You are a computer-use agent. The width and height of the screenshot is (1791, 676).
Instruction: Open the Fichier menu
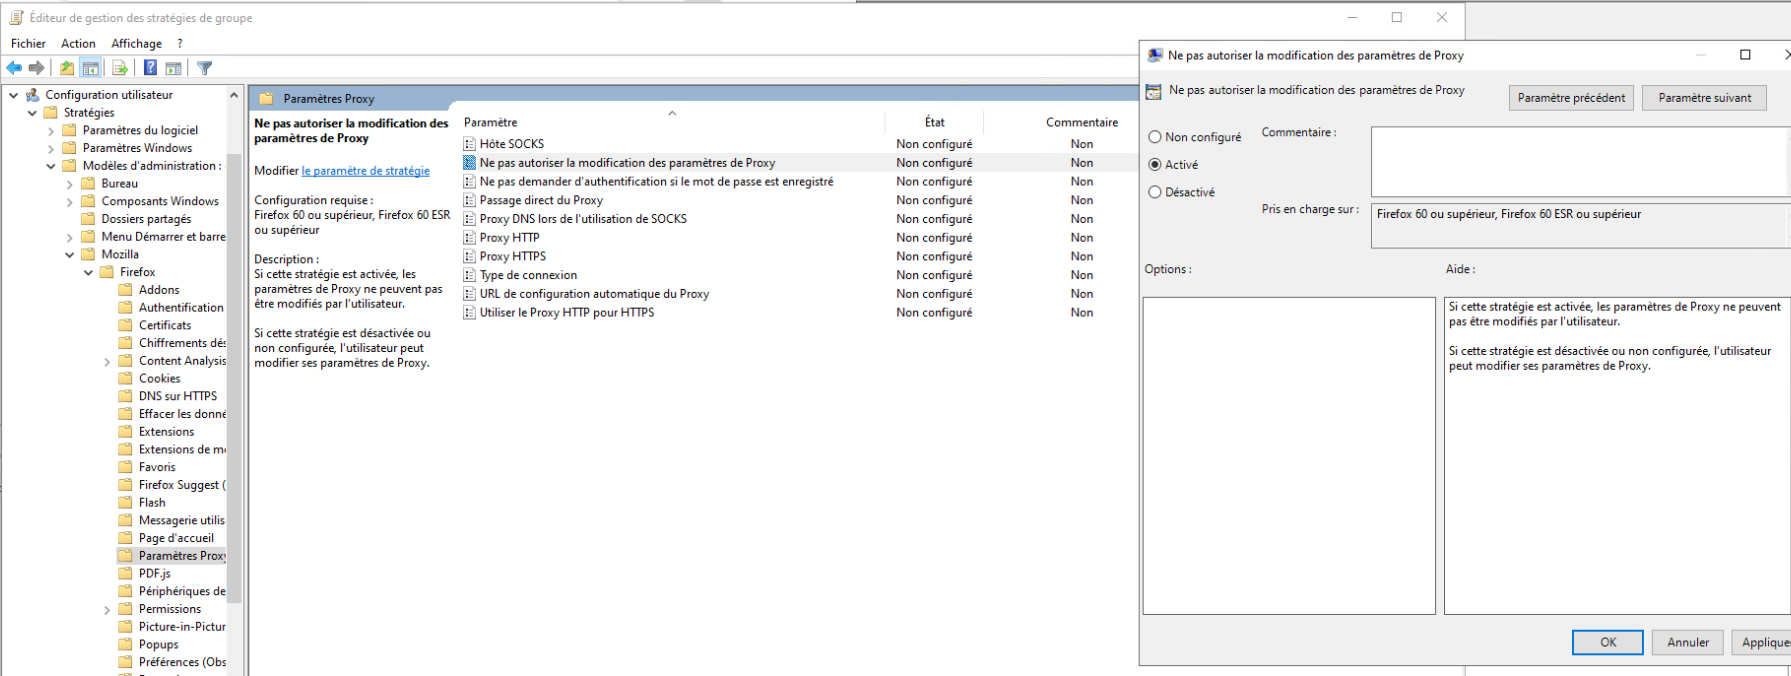click(x=28, y=43)
